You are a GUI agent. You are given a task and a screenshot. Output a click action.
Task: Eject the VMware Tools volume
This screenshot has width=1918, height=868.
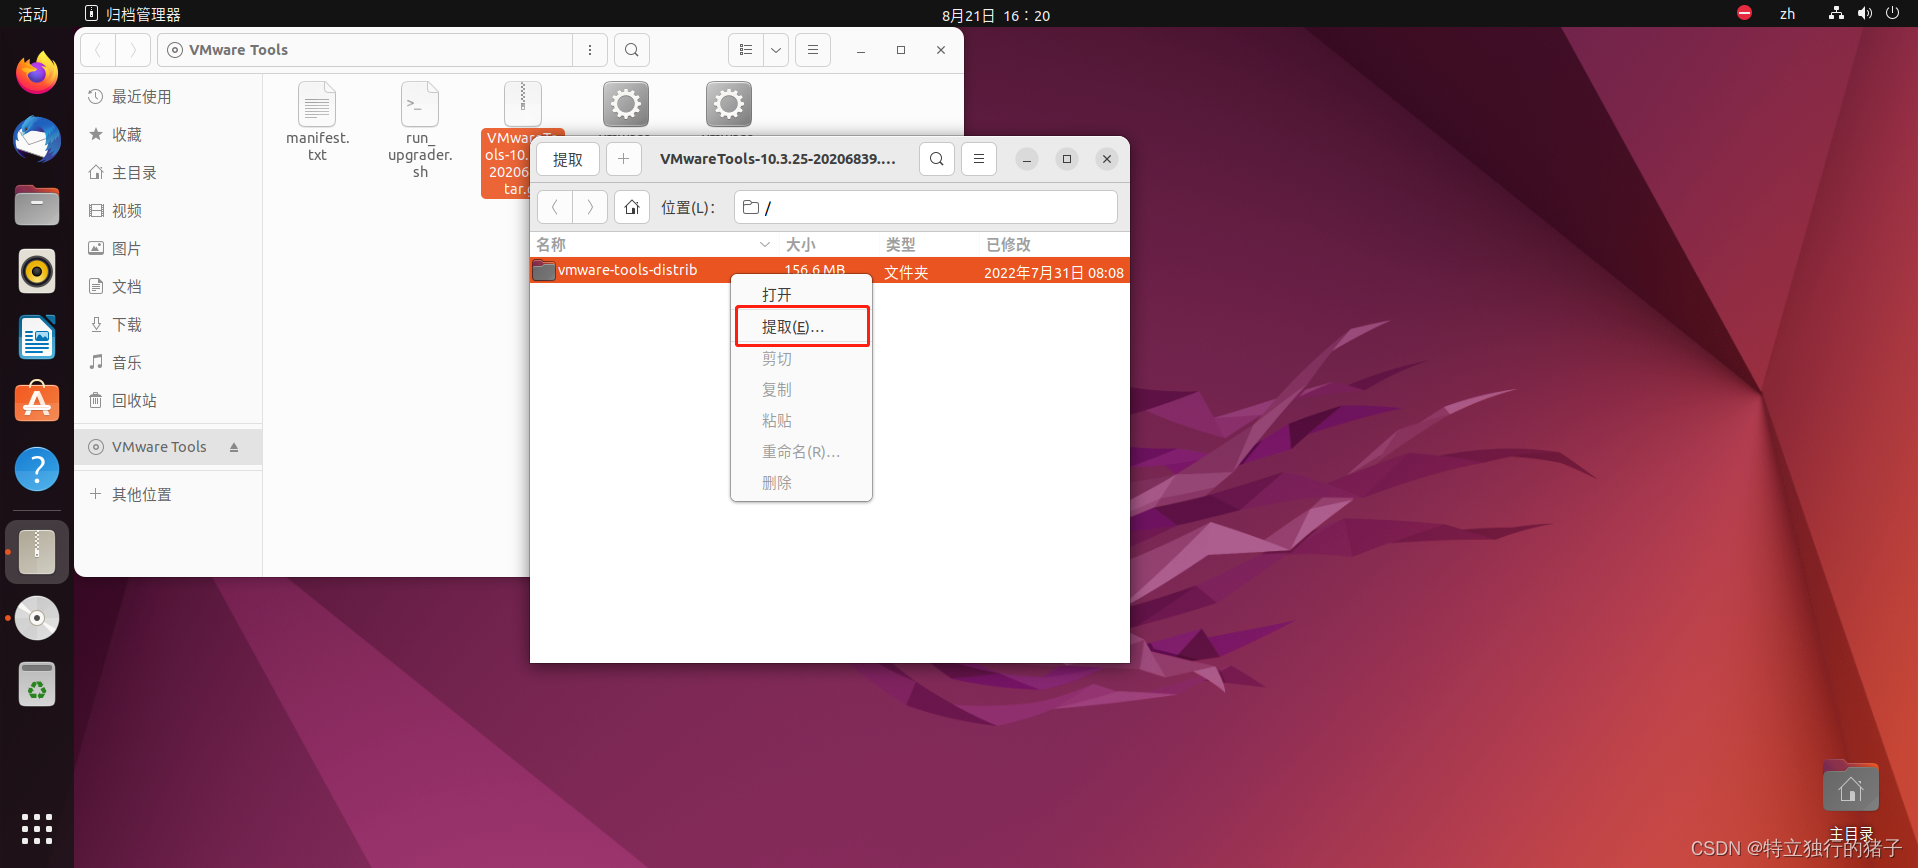pos(234,447)
